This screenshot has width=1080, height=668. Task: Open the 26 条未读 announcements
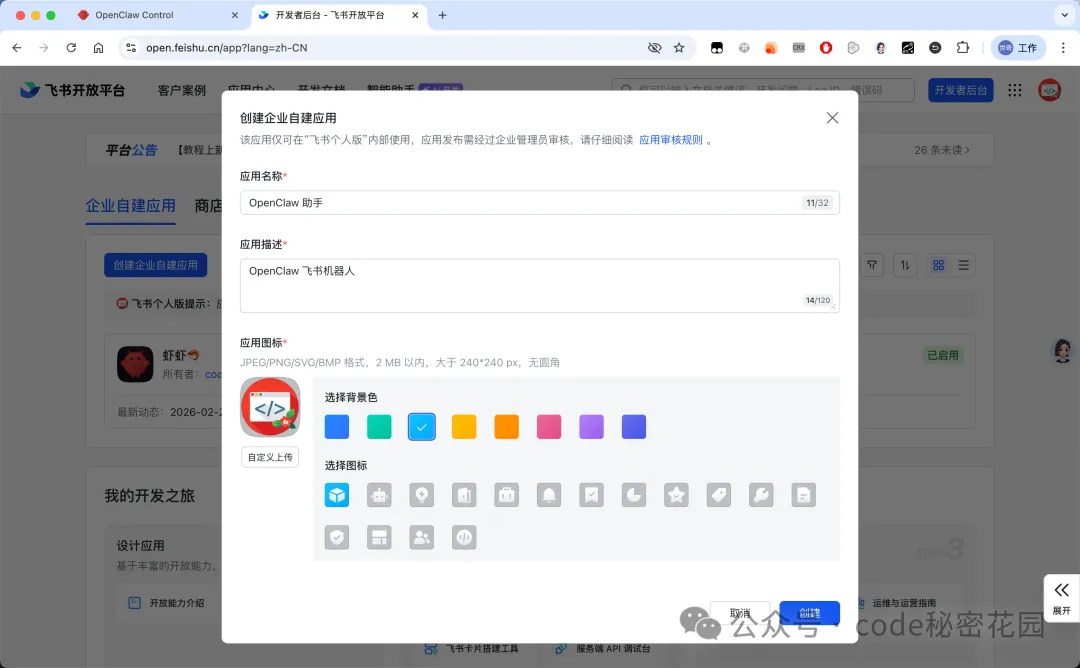942,150
